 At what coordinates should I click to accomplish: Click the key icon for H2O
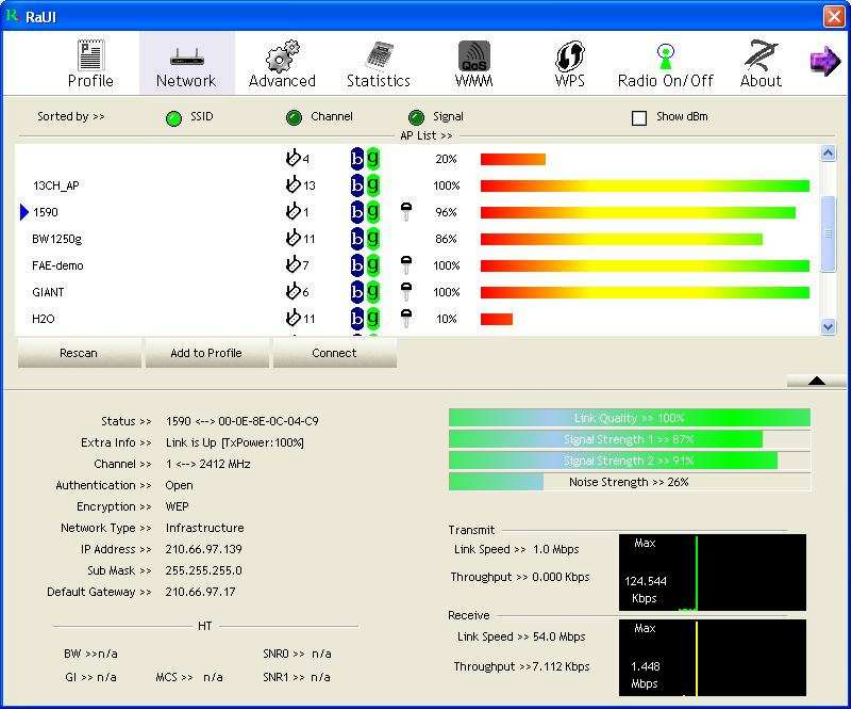tap(406, 318)
